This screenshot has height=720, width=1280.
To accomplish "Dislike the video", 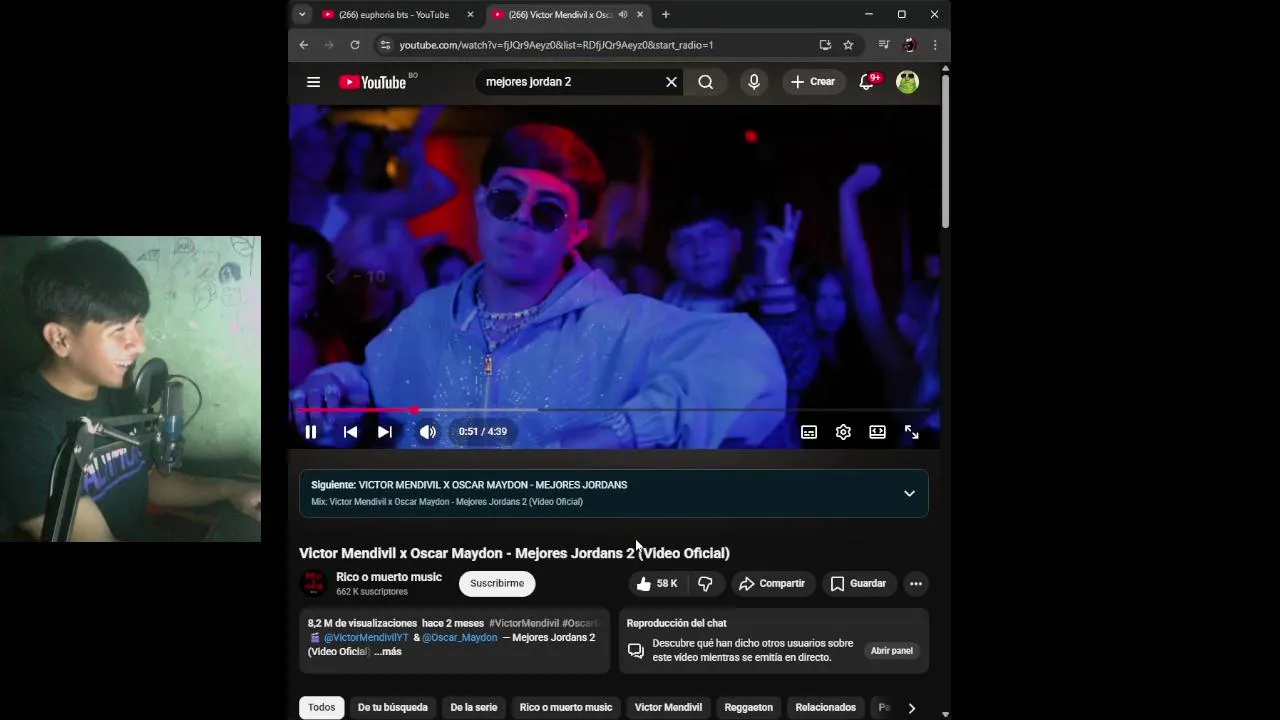I will click(x=705, y=583).
